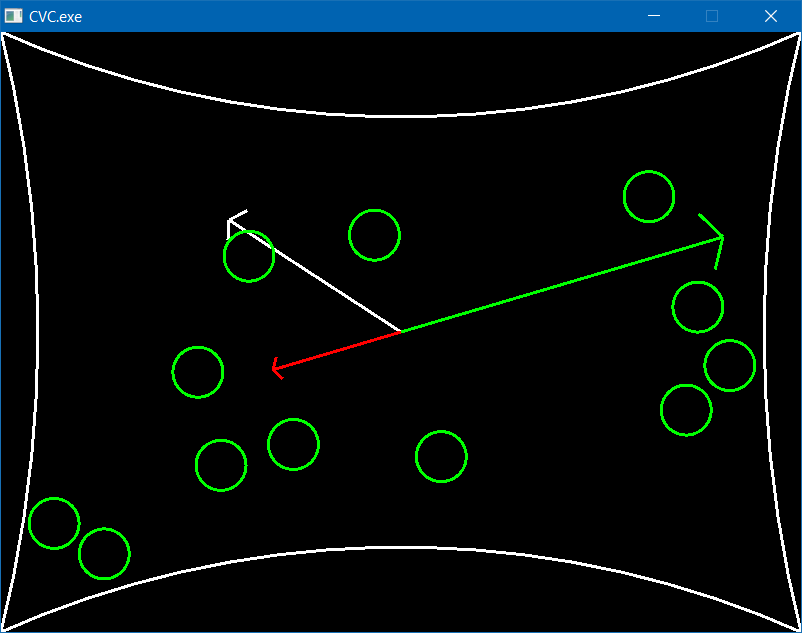Click the white arrow's arrowhead tip
802x633 pixels.
coord(230,219)
